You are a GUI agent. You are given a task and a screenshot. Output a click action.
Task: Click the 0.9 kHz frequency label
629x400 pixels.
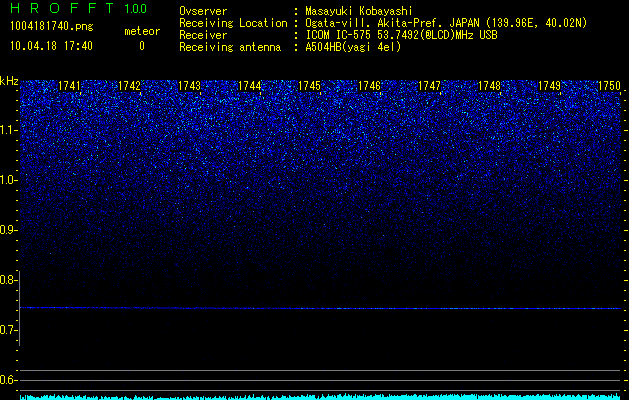tap(7, 230)
